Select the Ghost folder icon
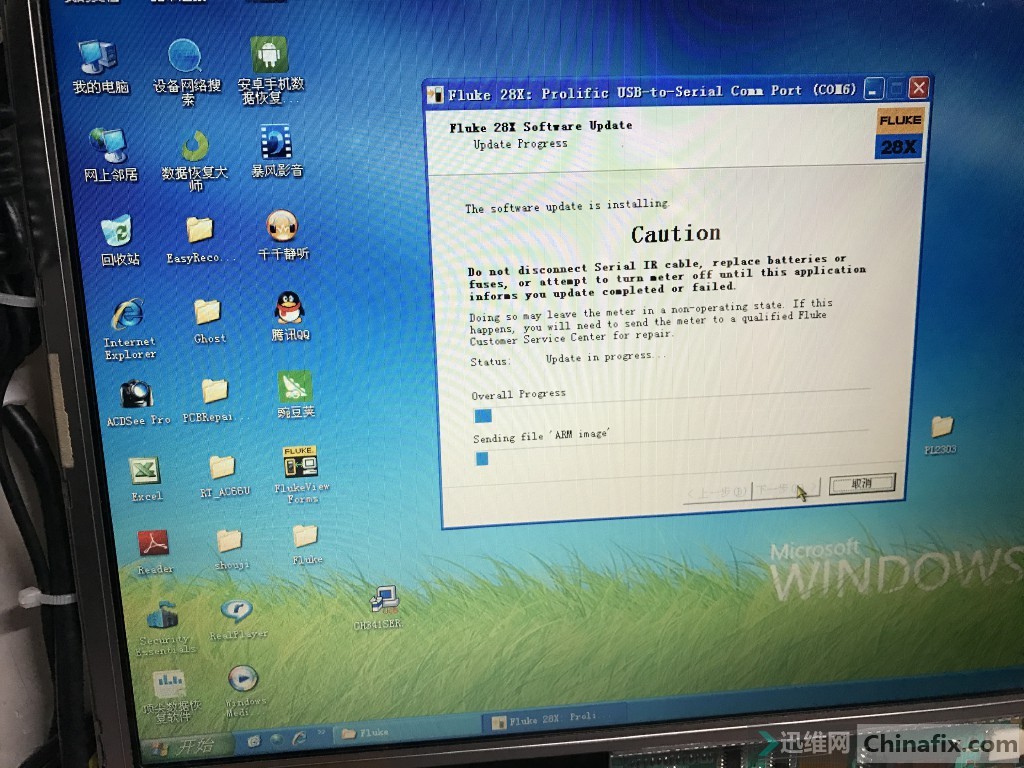This screenshot has width=1024, height=768. [x=209, y=321]
